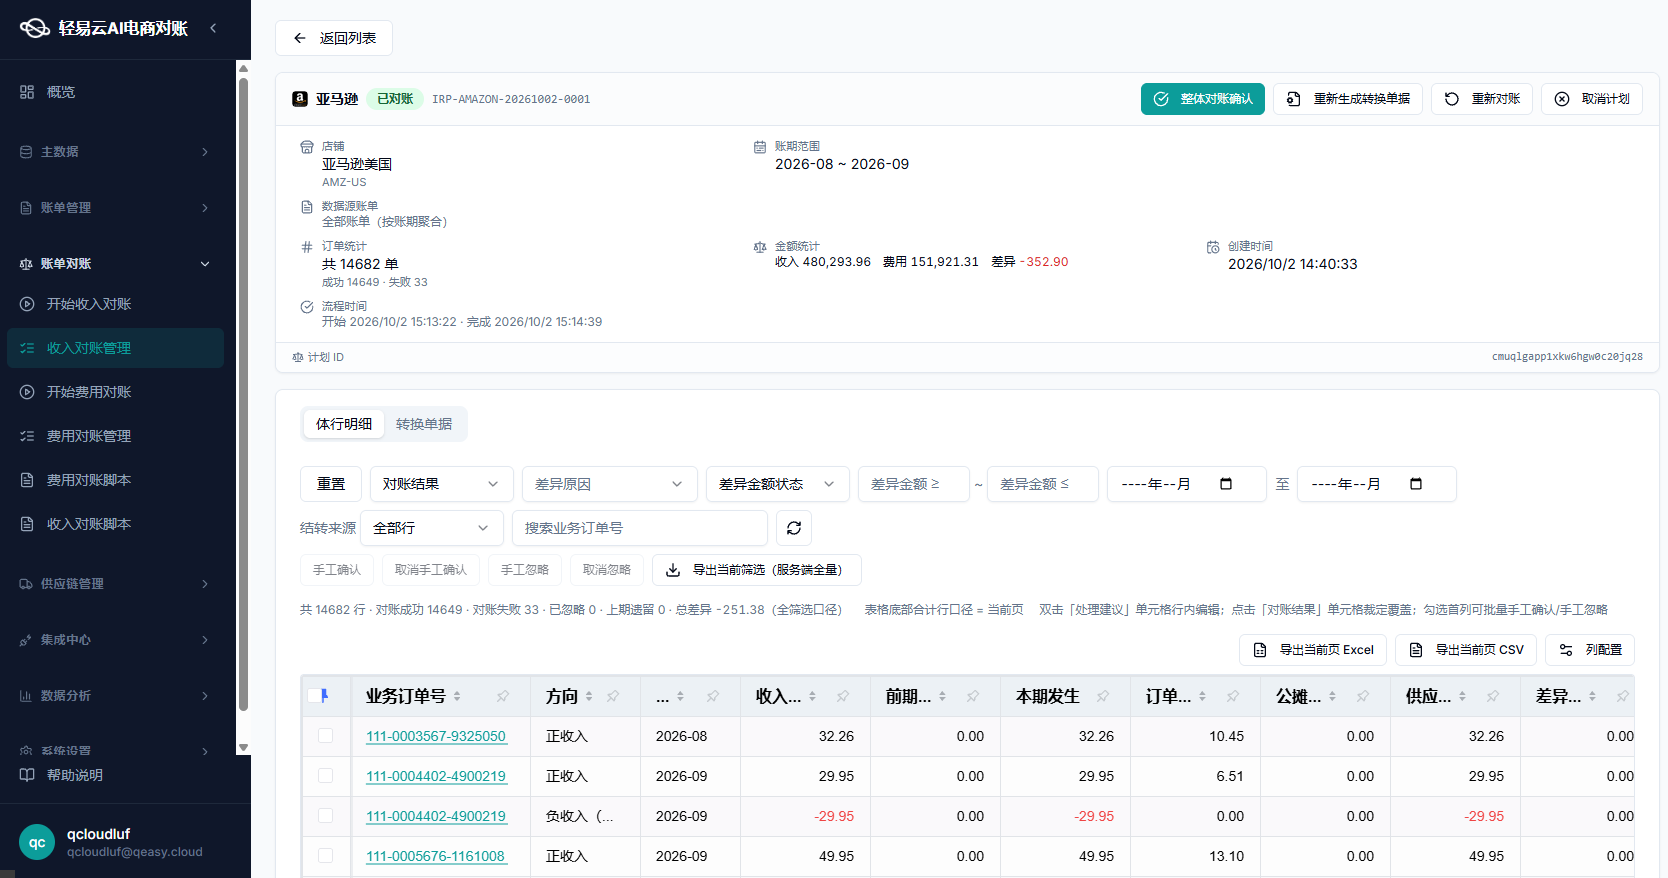Click 导出当前页 Excel
Viewport: 1668px width, 878px height.
pyautogui.click(x=1313, y=650)
